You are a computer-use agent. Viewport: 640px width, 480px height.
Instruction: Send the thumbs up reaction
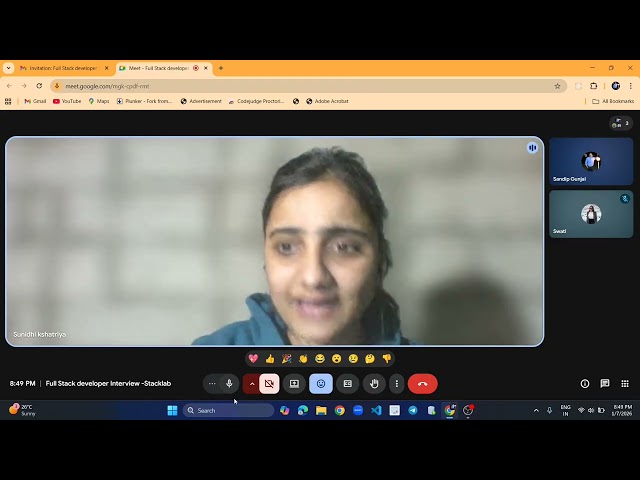pyautogui.click(x=270, y=359)
